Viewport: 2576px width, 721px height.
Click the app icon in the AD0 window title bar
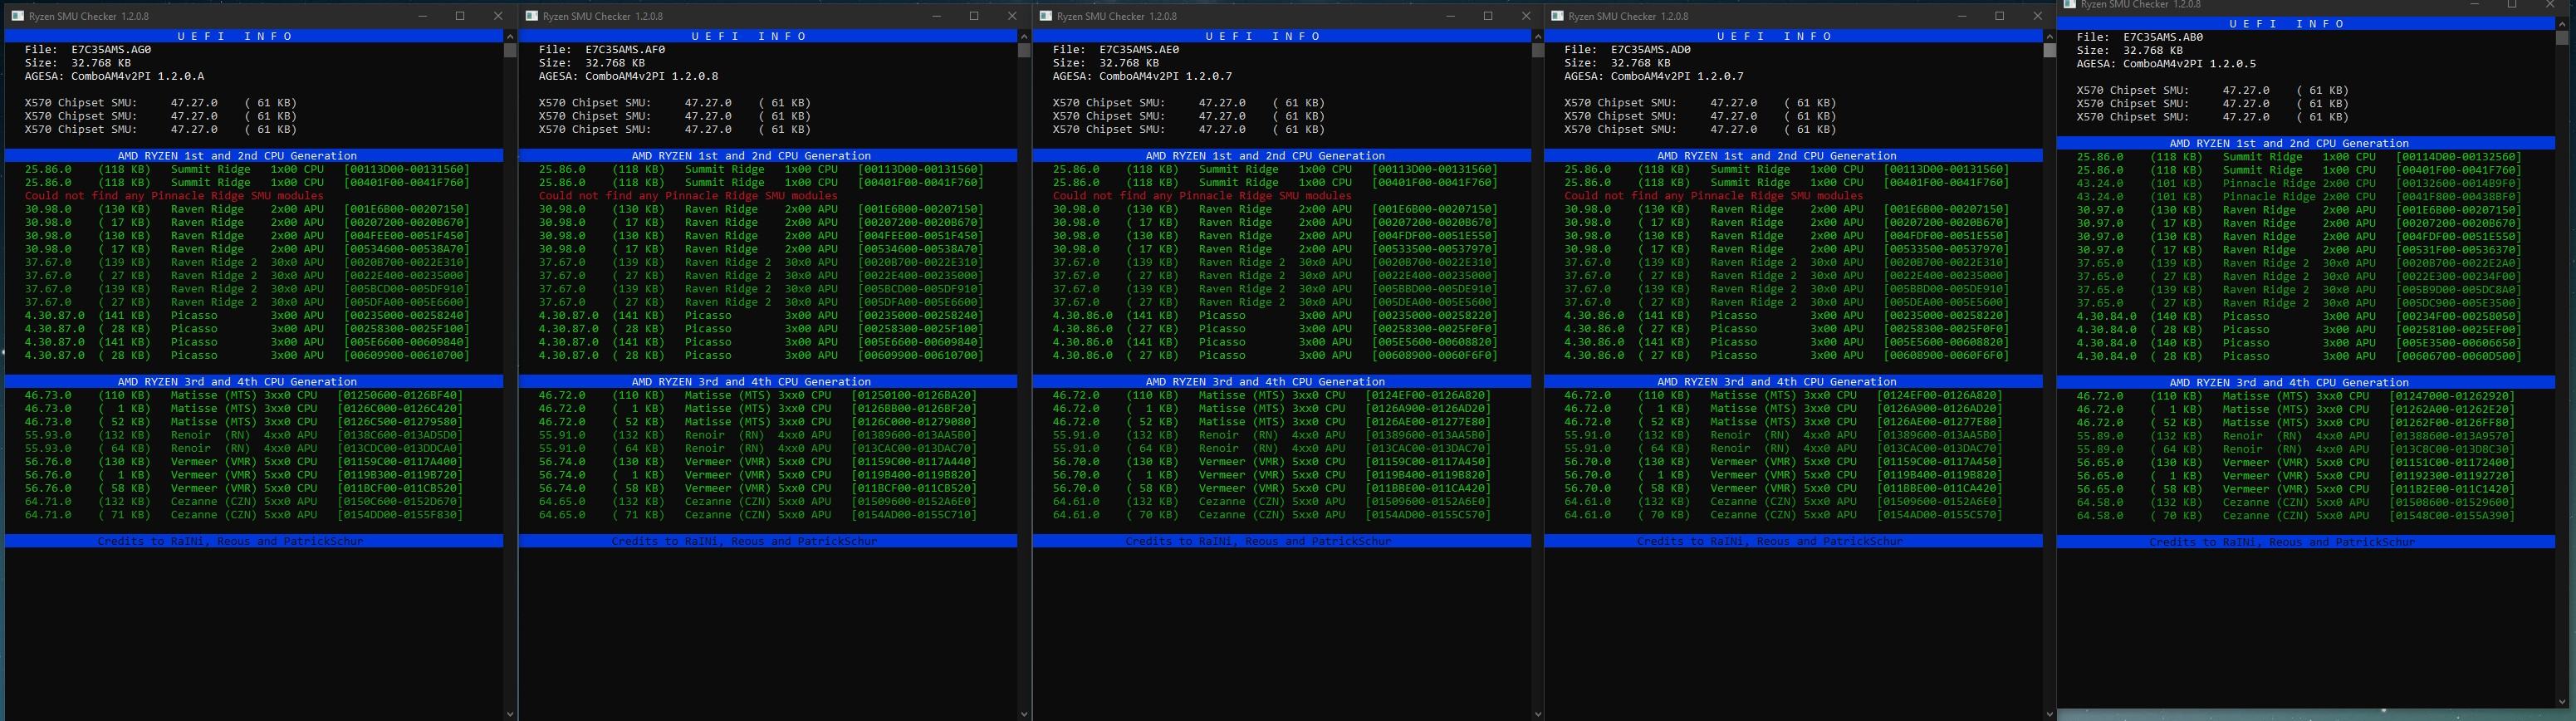[1557, 16]
